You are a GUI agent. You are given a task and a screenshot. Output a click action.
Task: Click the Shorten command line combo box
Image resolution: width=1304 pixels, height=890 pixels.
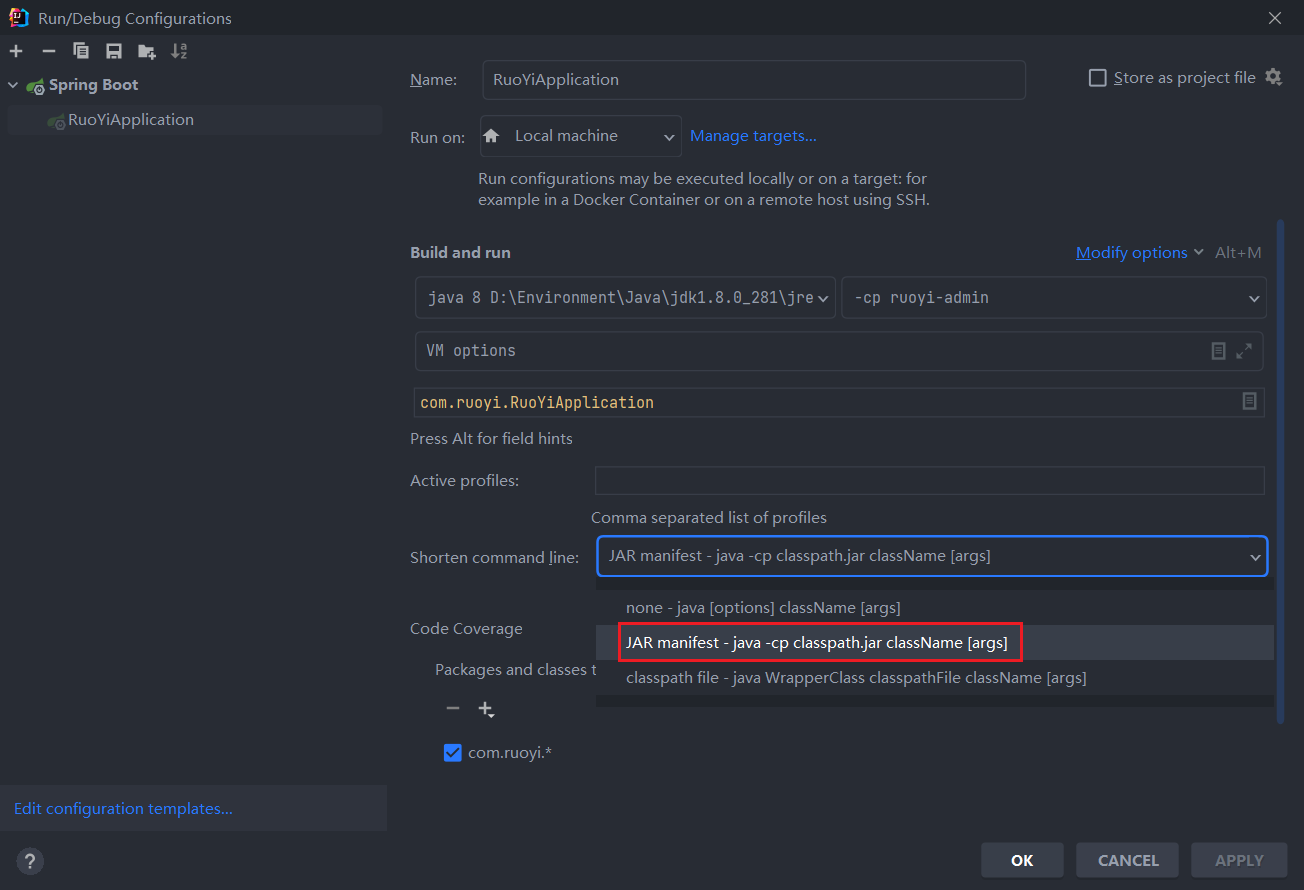(x=932, y=556)
